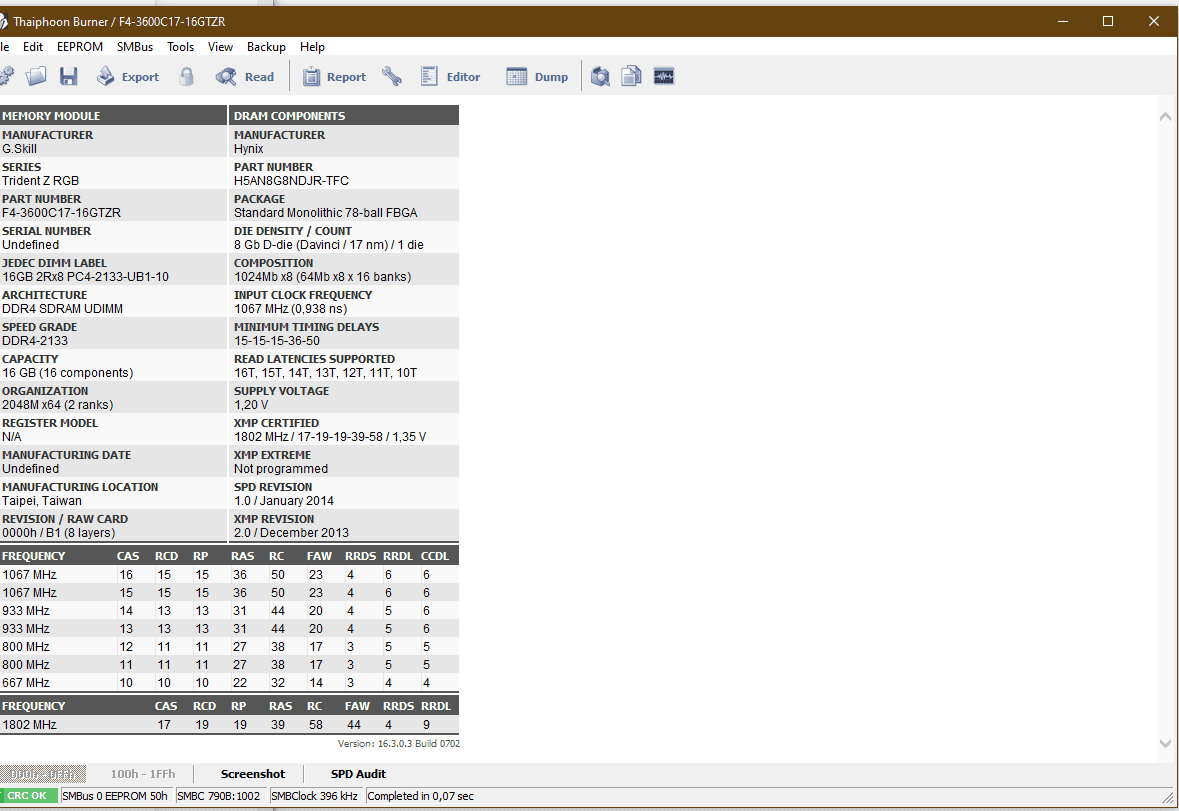The image size is (1179, 811).
Task: Open the Tools menu
Action: coord(180,47)
